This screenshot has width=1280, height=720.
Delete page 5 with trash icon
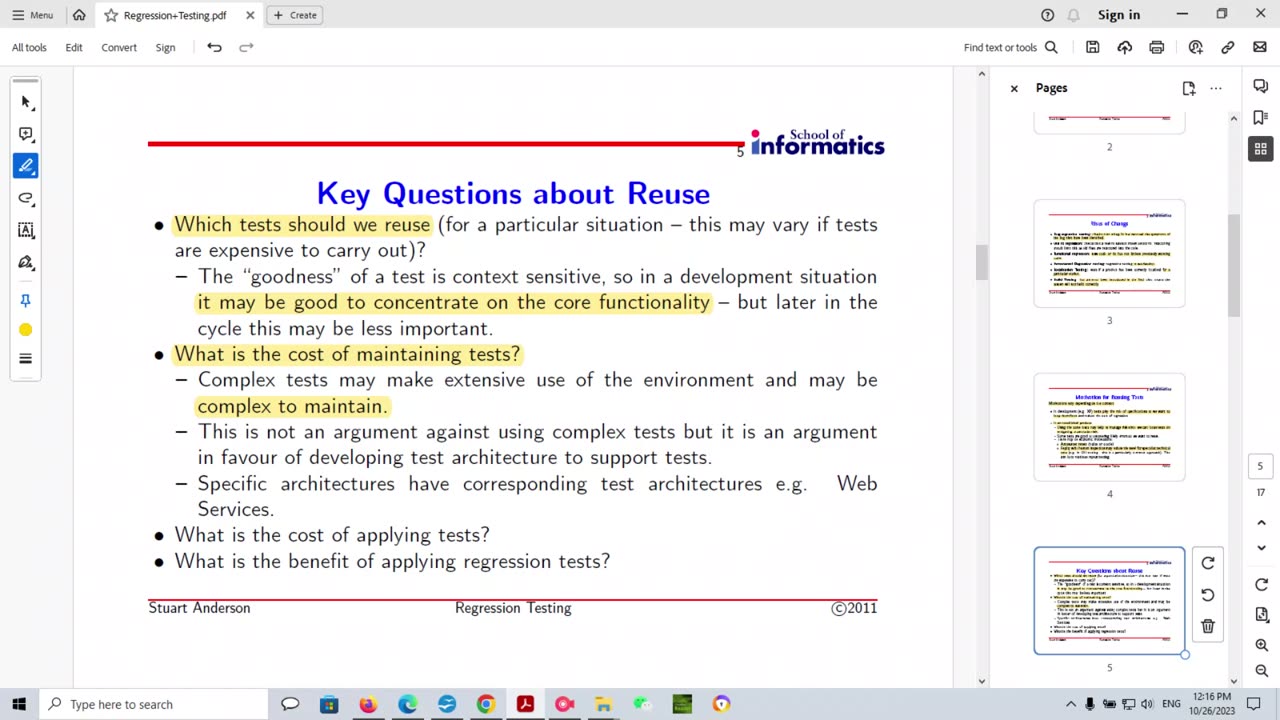point(1208,626)
